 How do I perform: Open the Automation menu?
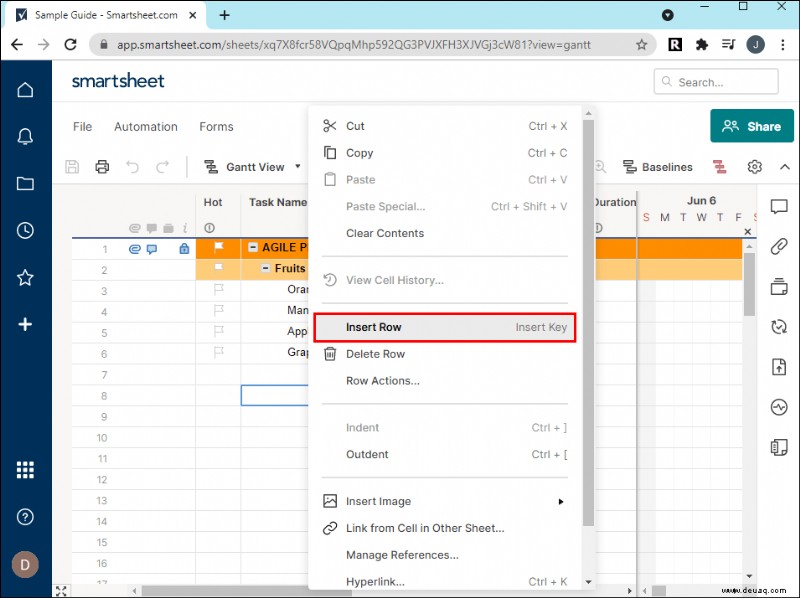pyautogui.click(x=146, y=127)
